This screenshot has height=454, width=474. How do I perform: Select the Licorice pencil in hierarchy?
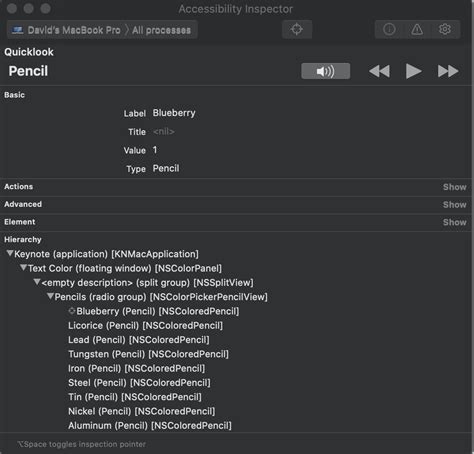point(145,325)
